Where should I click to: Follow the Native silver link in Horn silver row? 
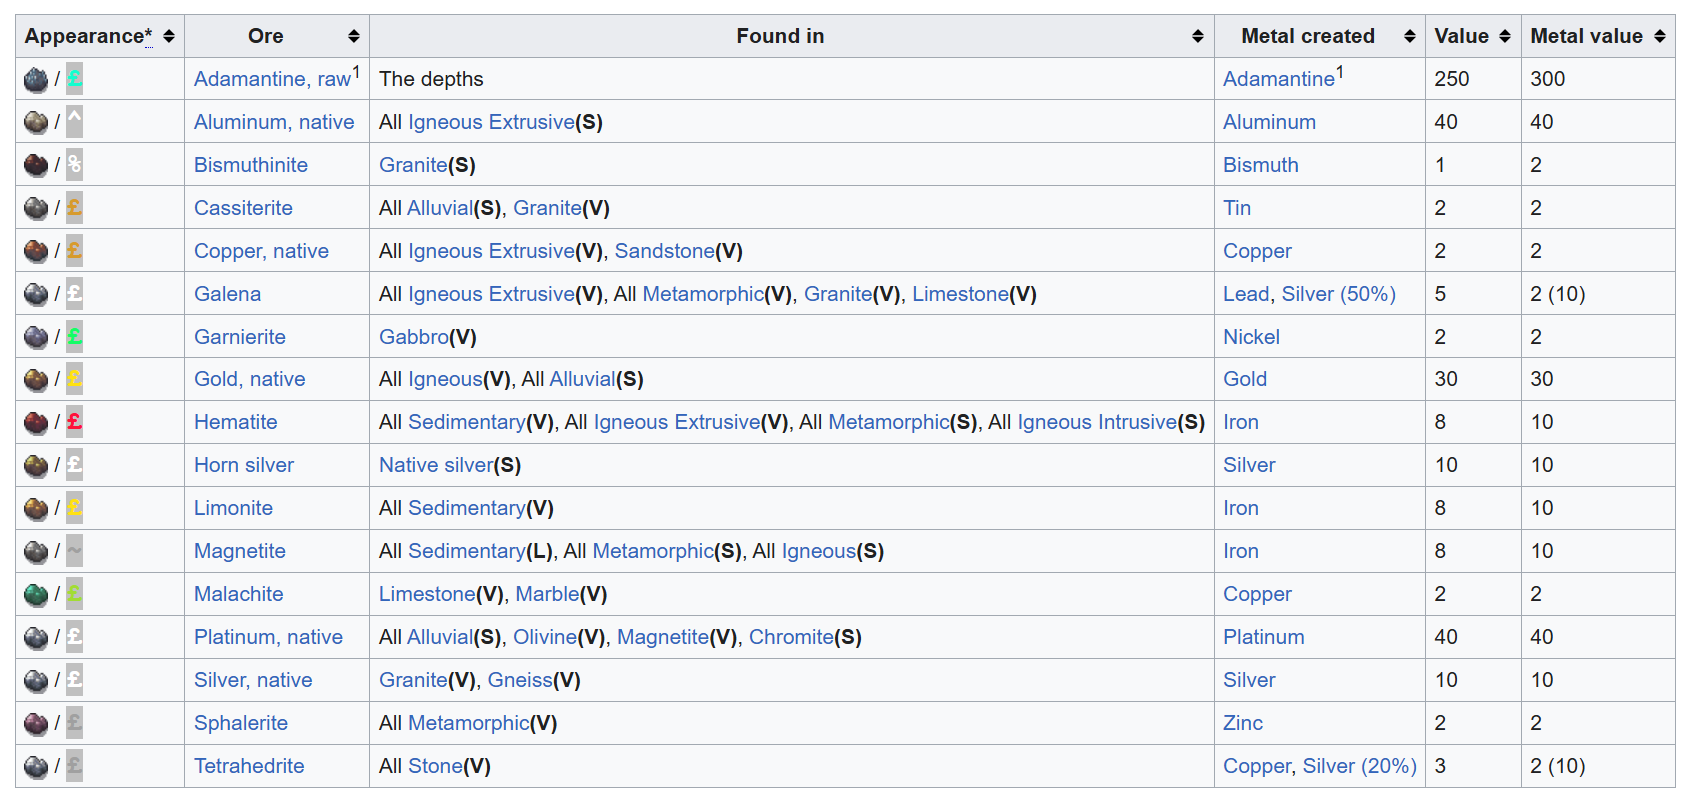436,465
